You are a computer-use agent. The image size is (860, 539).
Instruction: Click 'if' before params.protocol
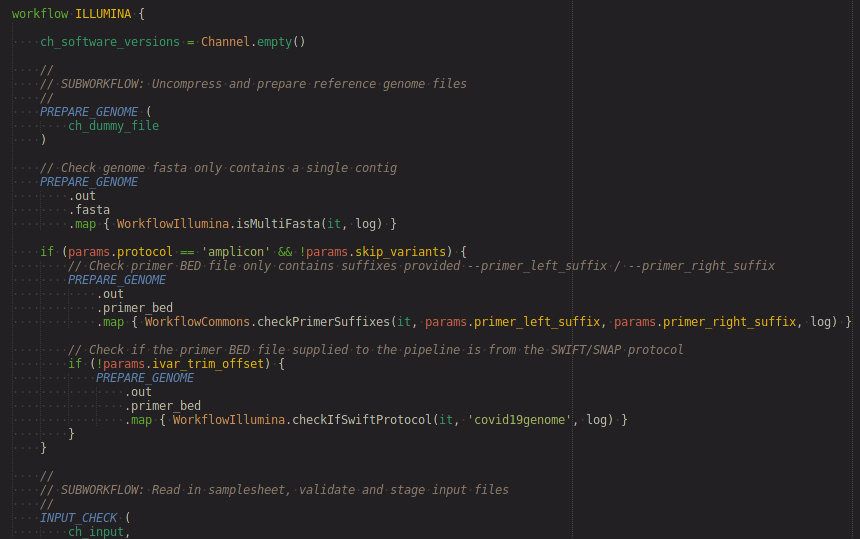coord(47,252)
